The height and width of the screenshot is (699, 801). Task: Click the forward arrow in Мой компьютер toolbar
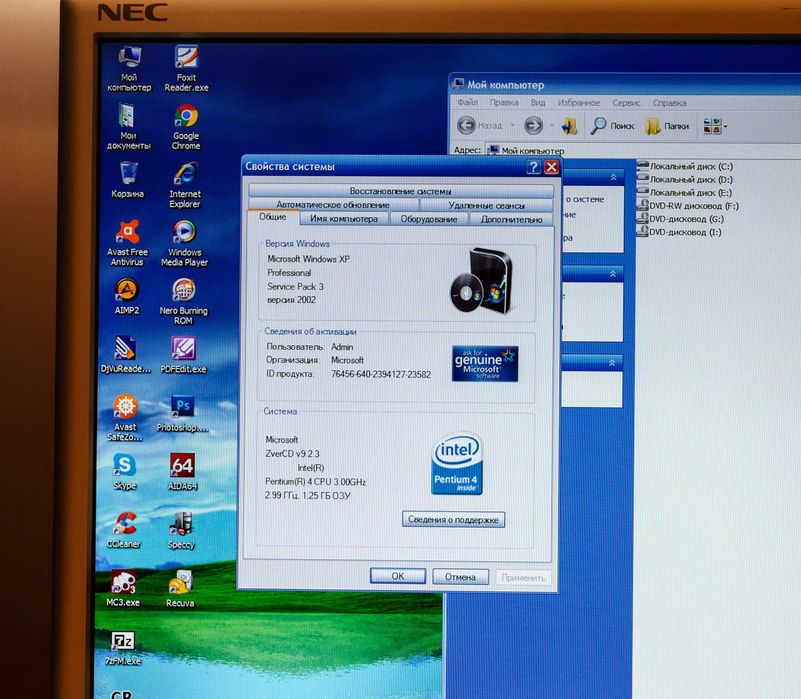(534, 125)
